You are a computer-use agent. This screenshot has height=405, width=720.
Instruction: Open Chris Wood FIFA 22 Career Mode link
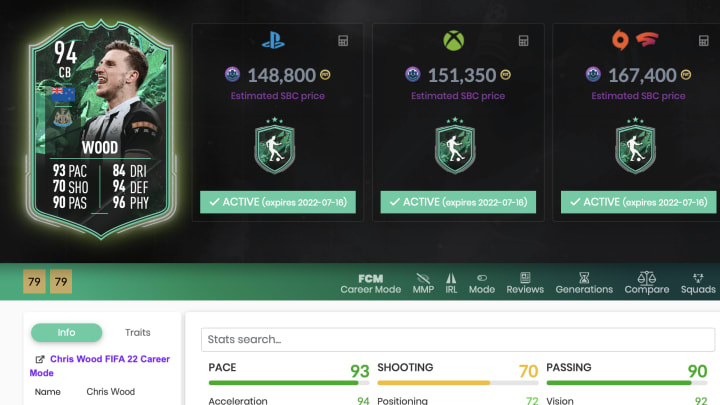[100, 366]
